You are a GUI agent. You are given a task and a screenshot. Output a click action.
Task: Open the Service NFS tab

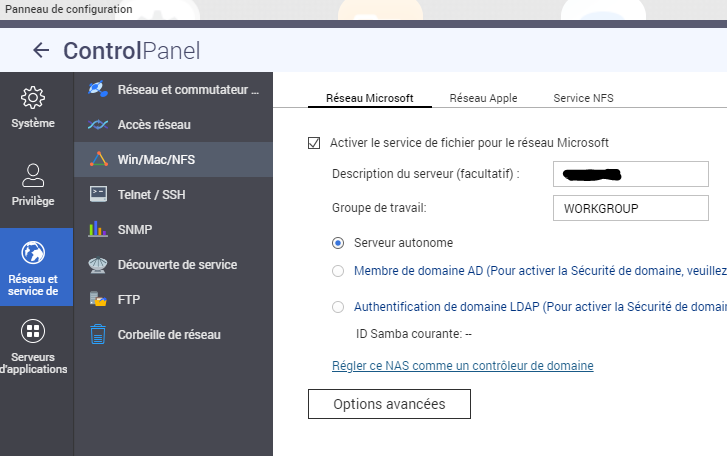pyautogui.click(x=585, y=99)
